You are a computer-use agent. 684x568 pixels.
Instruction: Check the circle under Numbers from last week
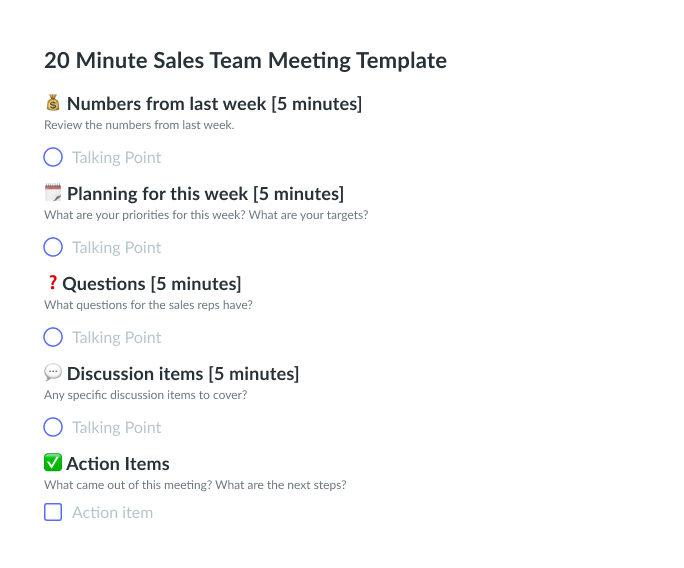(x=53, y=157)
